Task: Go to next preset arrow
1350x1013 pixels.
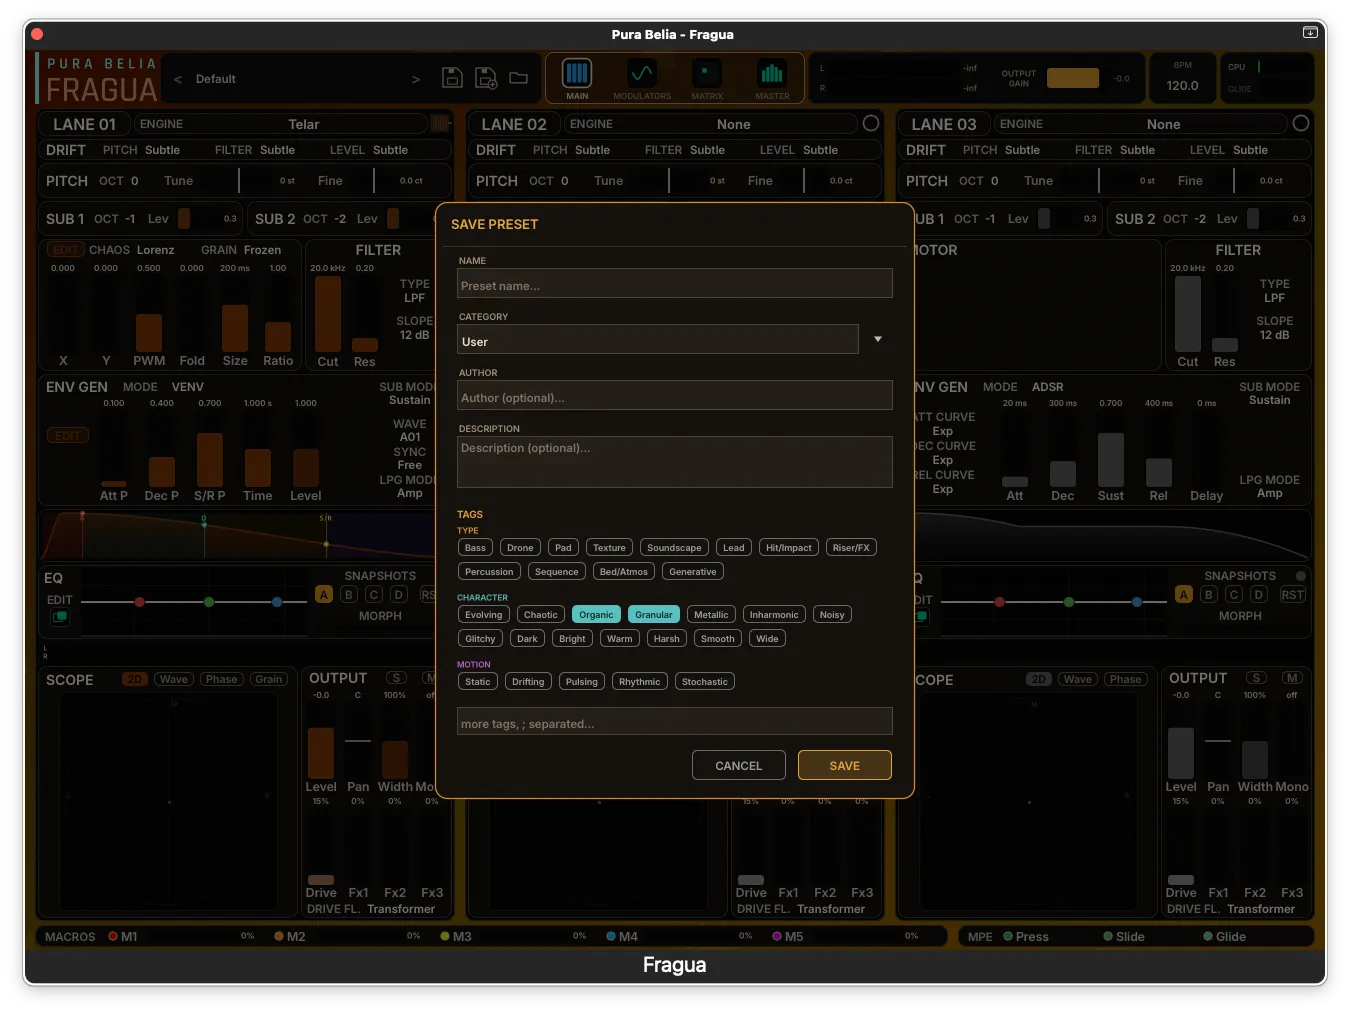Action: click(416, 79)
